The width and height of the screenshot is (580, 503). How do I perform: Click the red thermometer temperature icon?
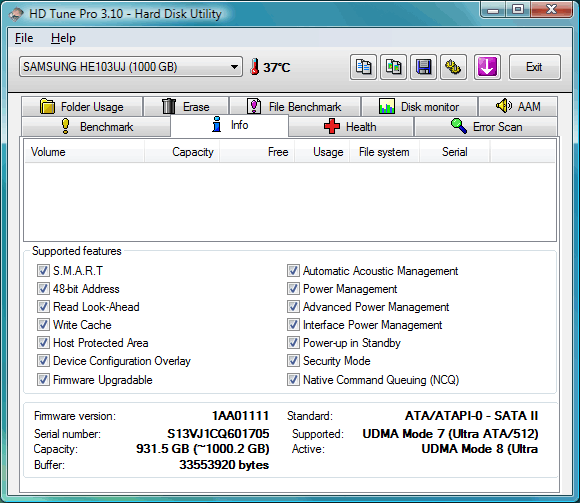point(254,67)
